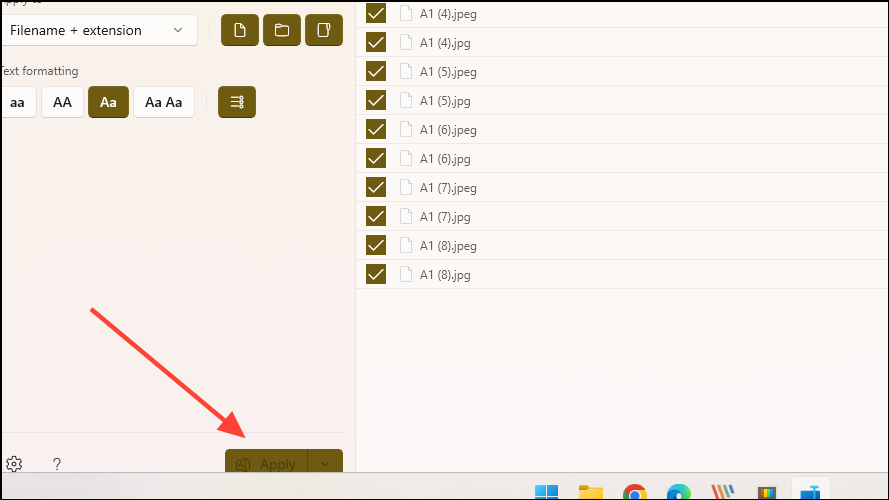Toggle title case "Aa" formatting
Image resolution: width=889 pixels, height=500 pixels.
tap(108, 102)
